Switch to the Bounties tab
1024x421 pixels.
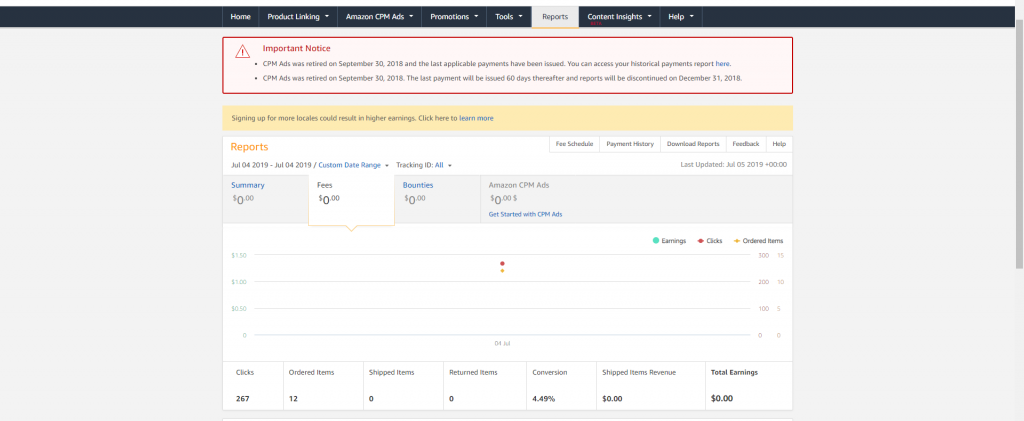tap(418, 185)
